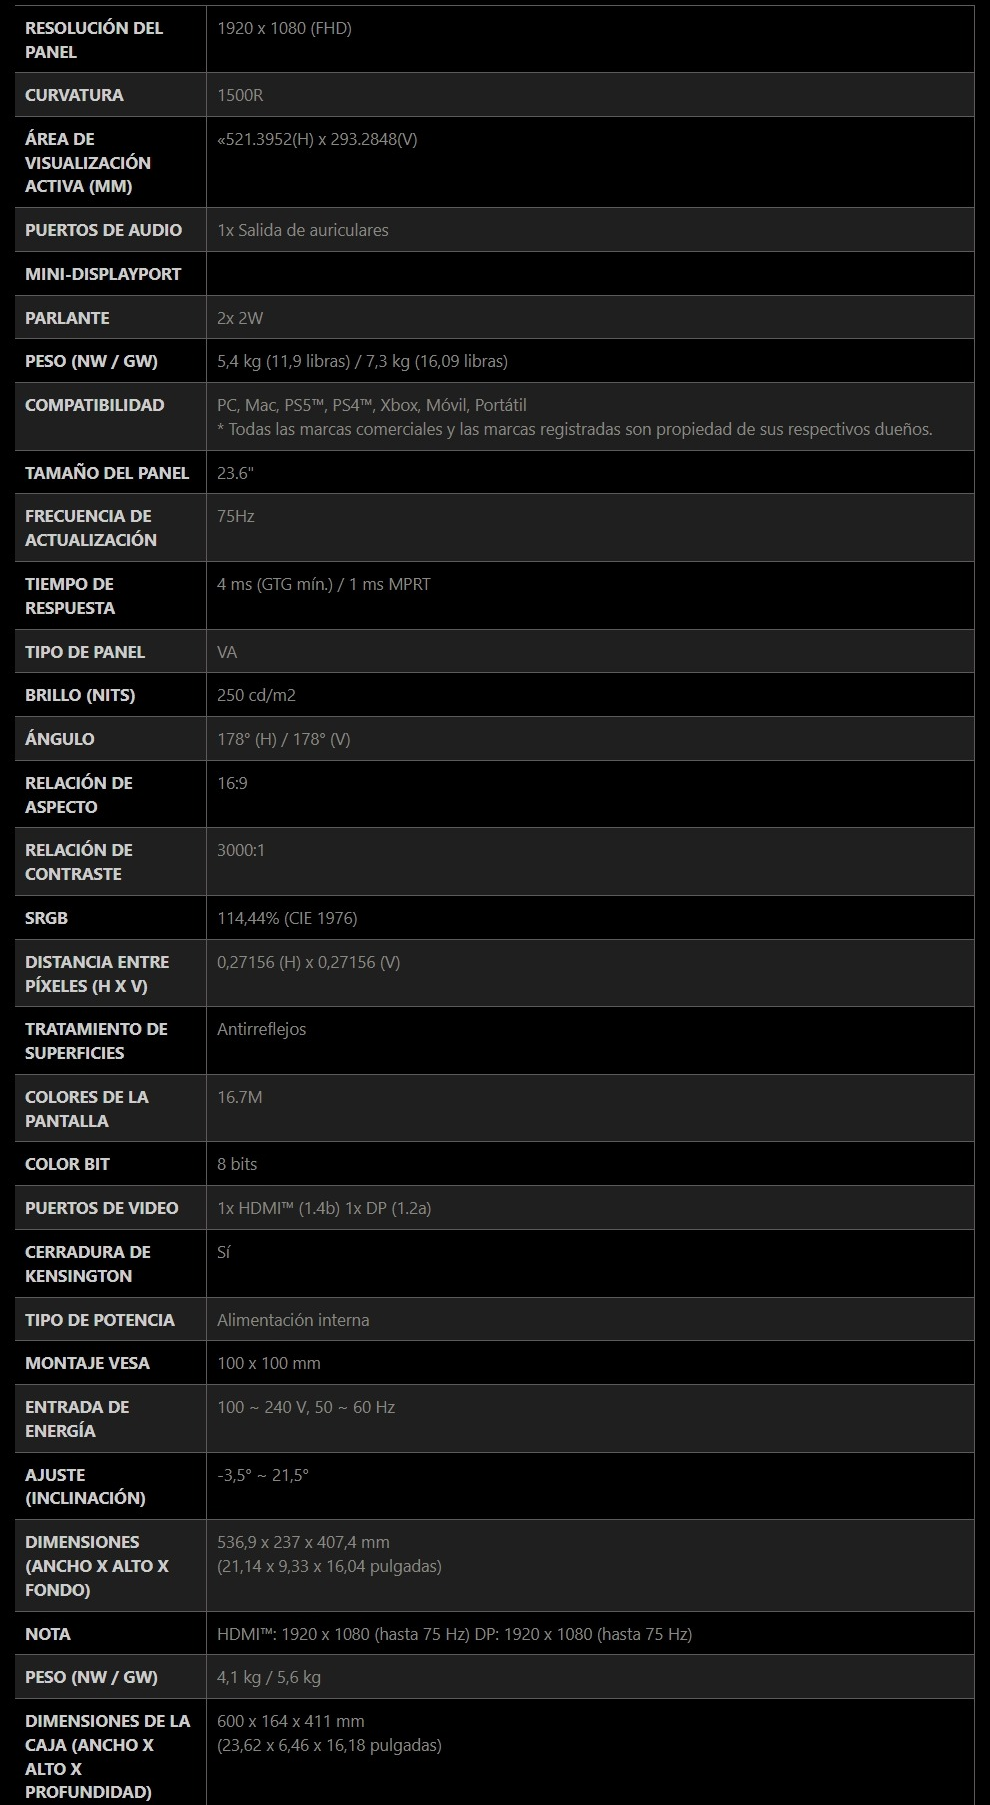Click the TIPO DE PANEL label
Viewport: 990px width, 1805px height.
click(x=85, y=652)
